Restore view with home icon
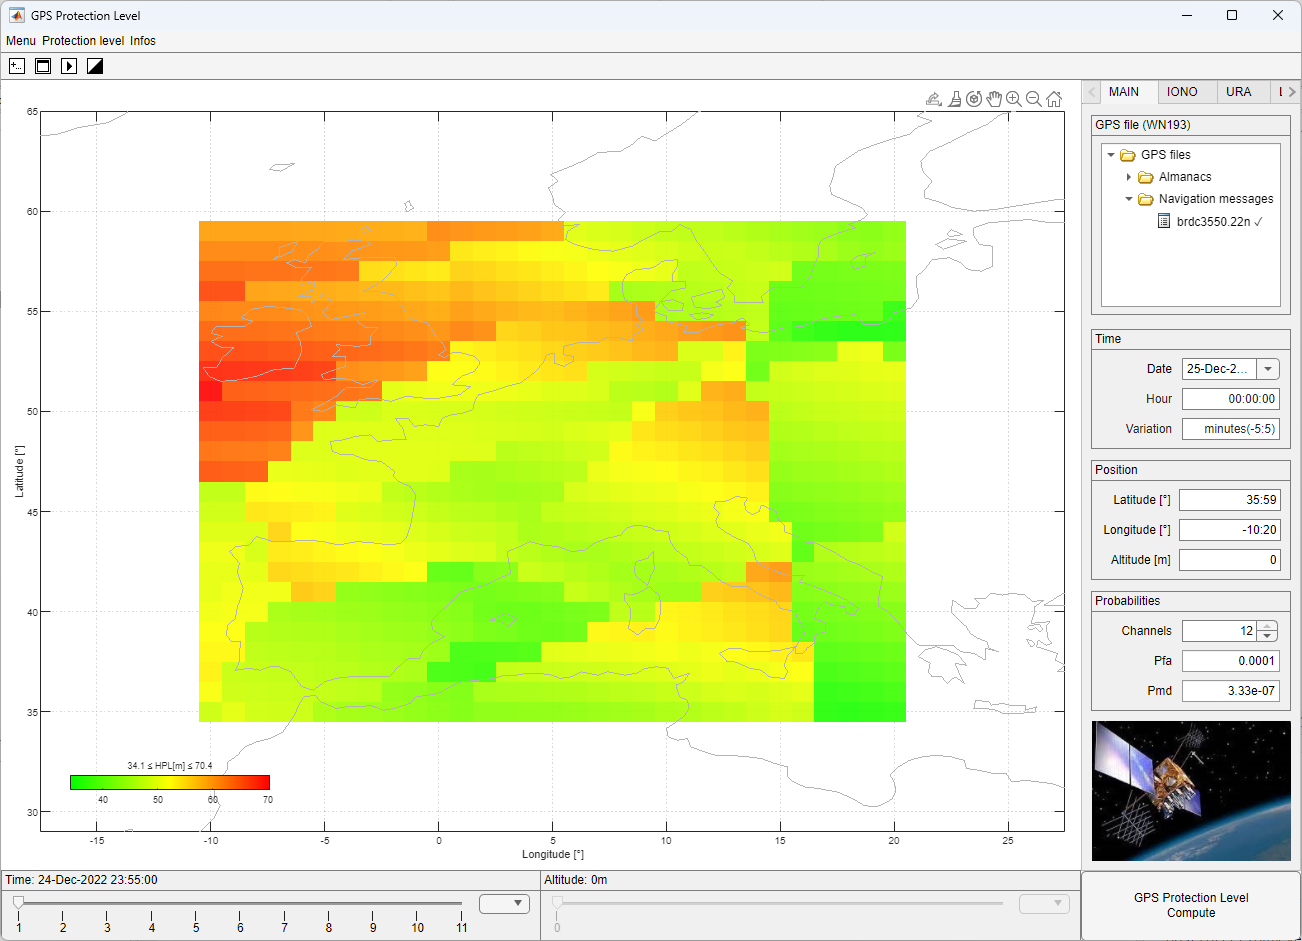The height and width of the screenshot is (941, 1302). tap(1054, 98)
